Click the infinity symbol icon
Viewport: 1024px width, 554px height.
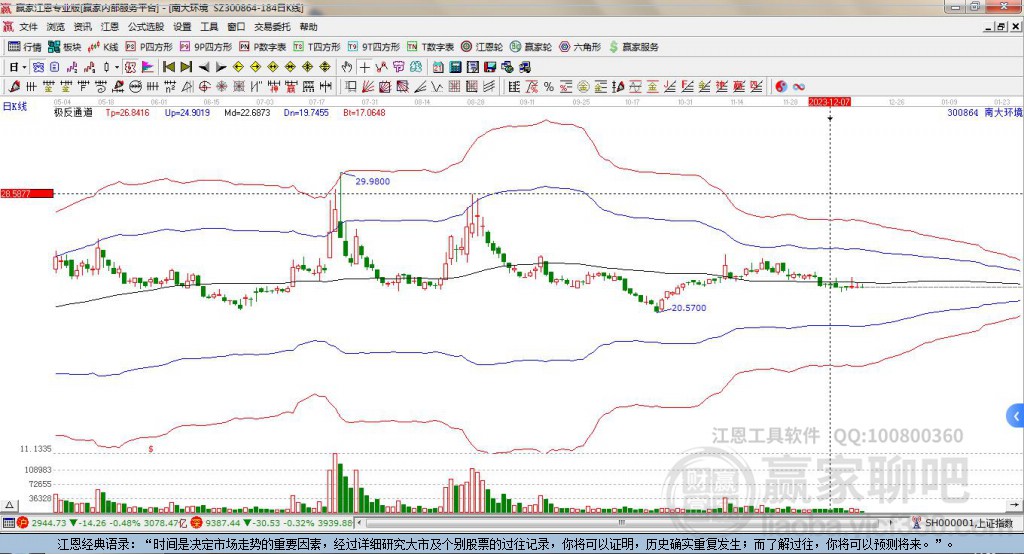(799, 86)
